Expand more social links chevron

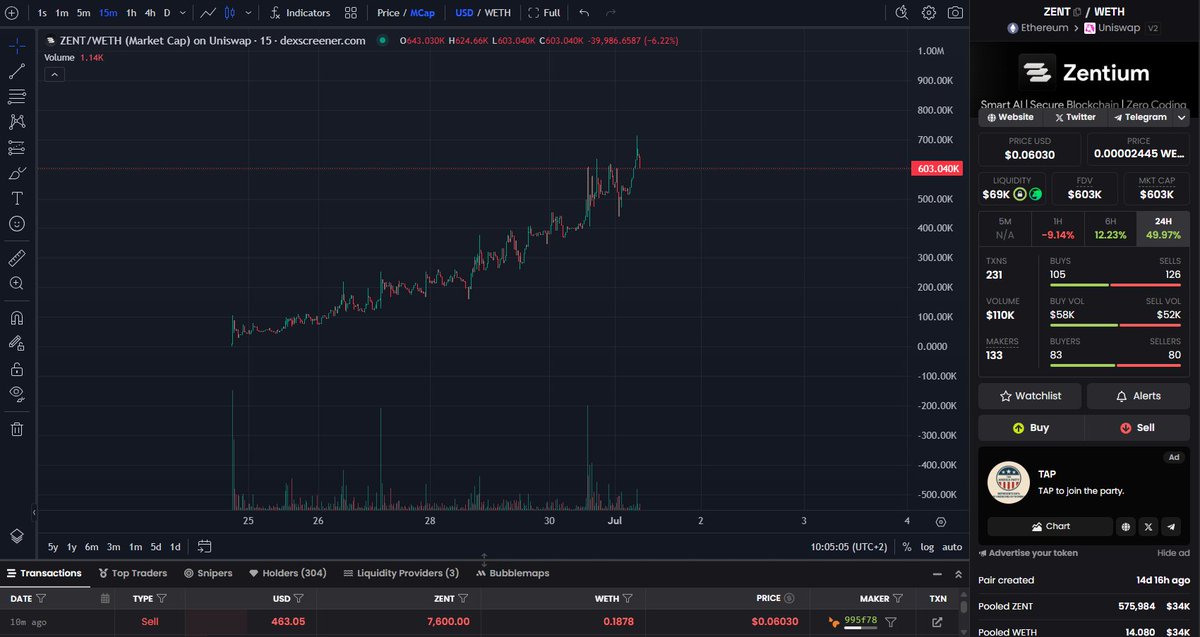pos(1181,117)
